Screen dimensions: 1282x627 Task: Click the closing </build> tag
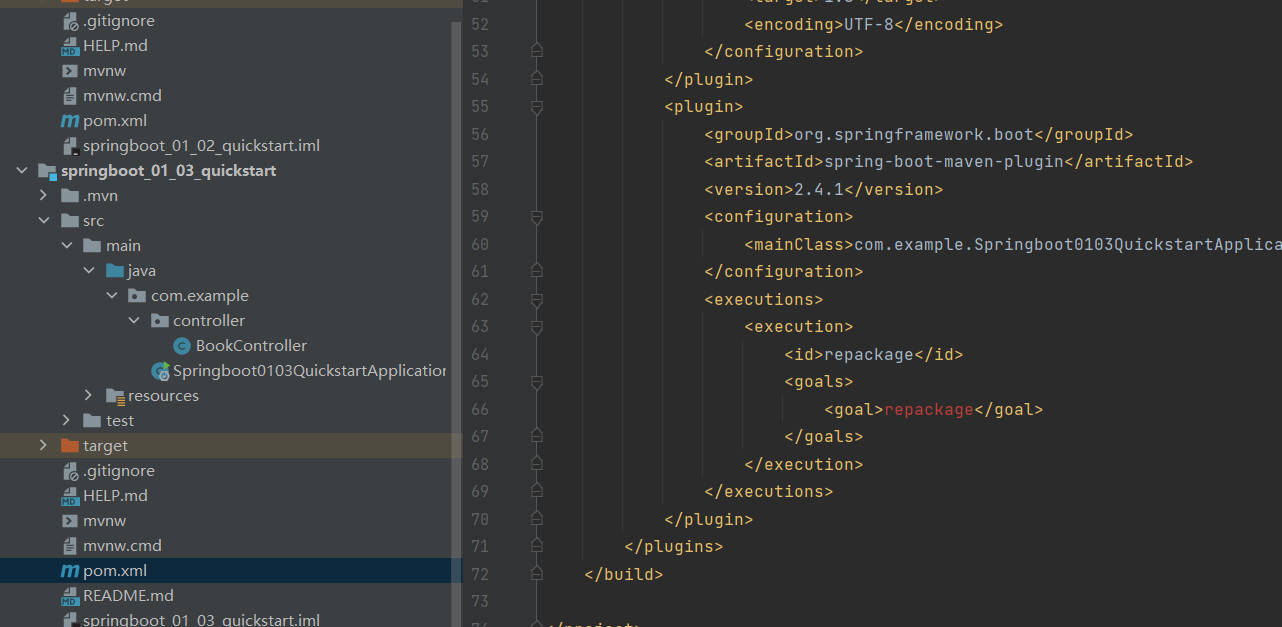(623, 574)
